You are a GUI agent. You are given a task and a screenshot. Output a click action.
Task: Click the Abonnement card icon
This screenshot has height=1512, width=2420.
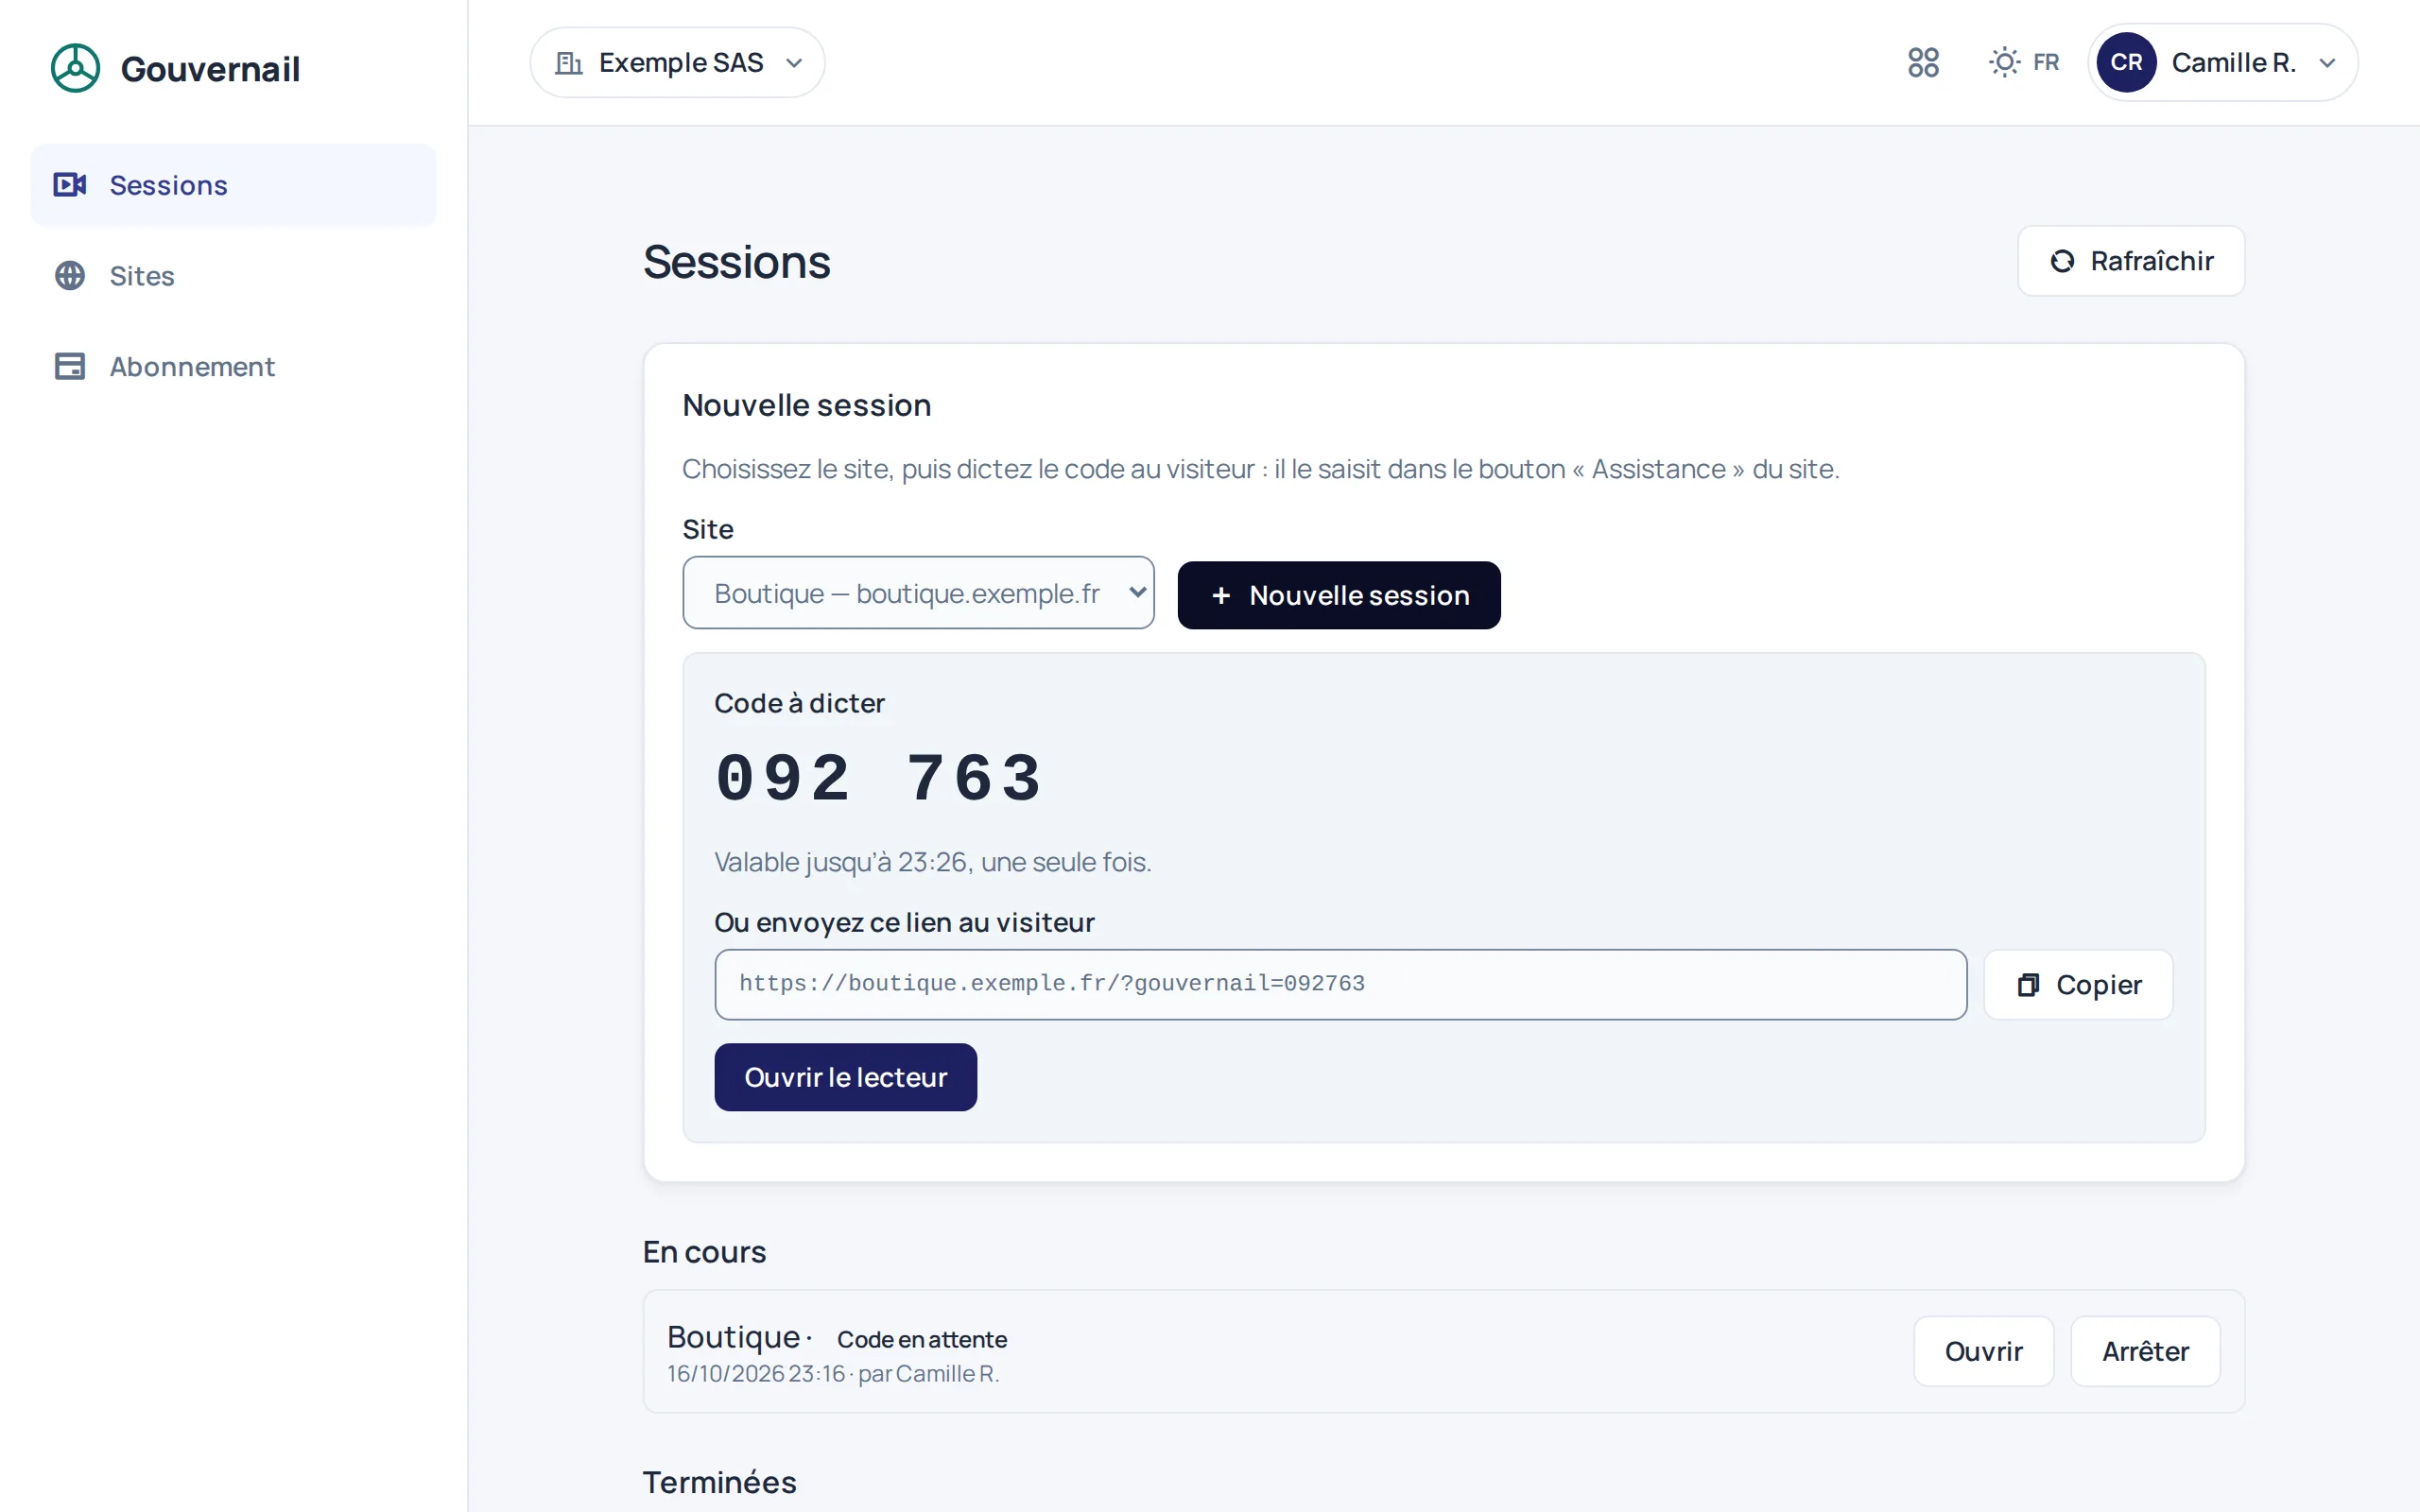[70, 366]
